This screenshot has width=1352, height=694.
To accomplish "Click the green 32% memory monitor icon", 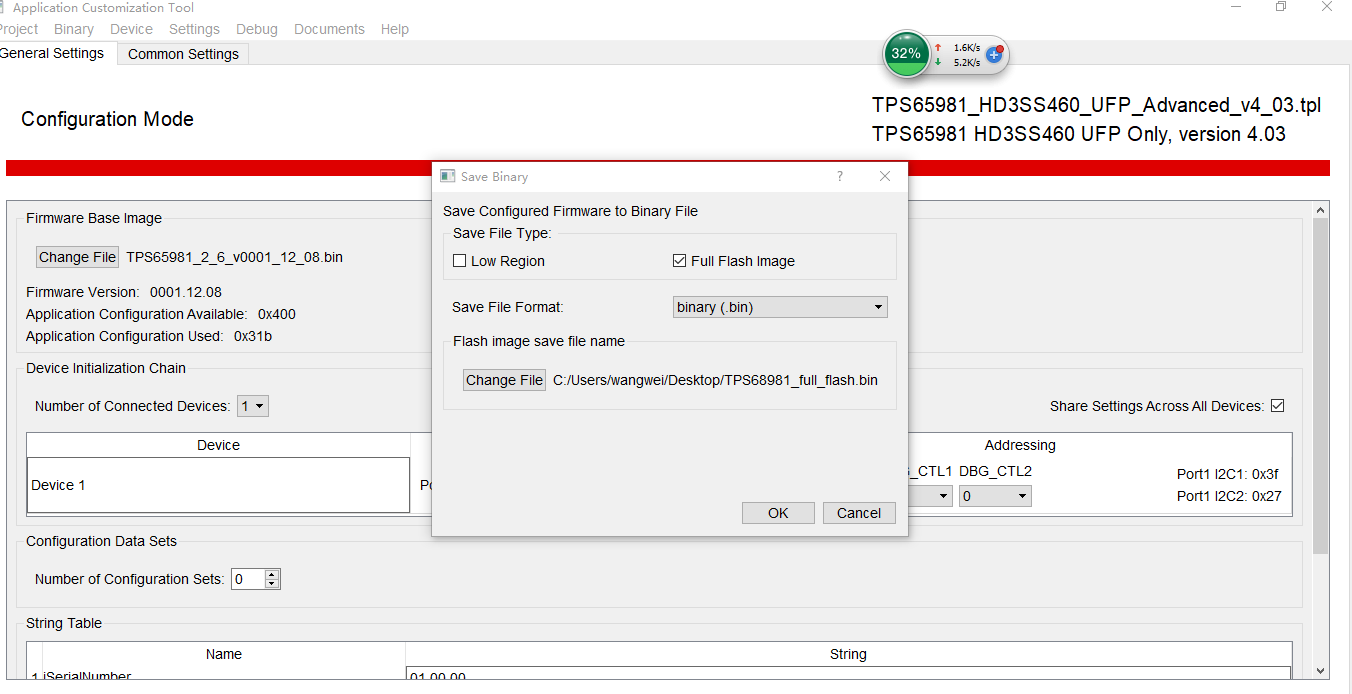I will pyautogui.click(x=906, y=53).
